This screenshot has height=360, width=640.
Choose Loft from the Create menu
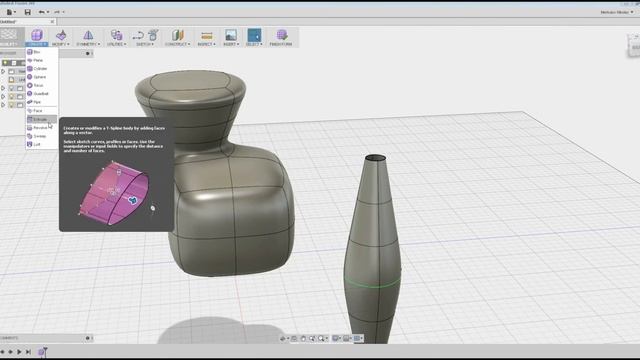pyautogui.click(x=42, y=144)
